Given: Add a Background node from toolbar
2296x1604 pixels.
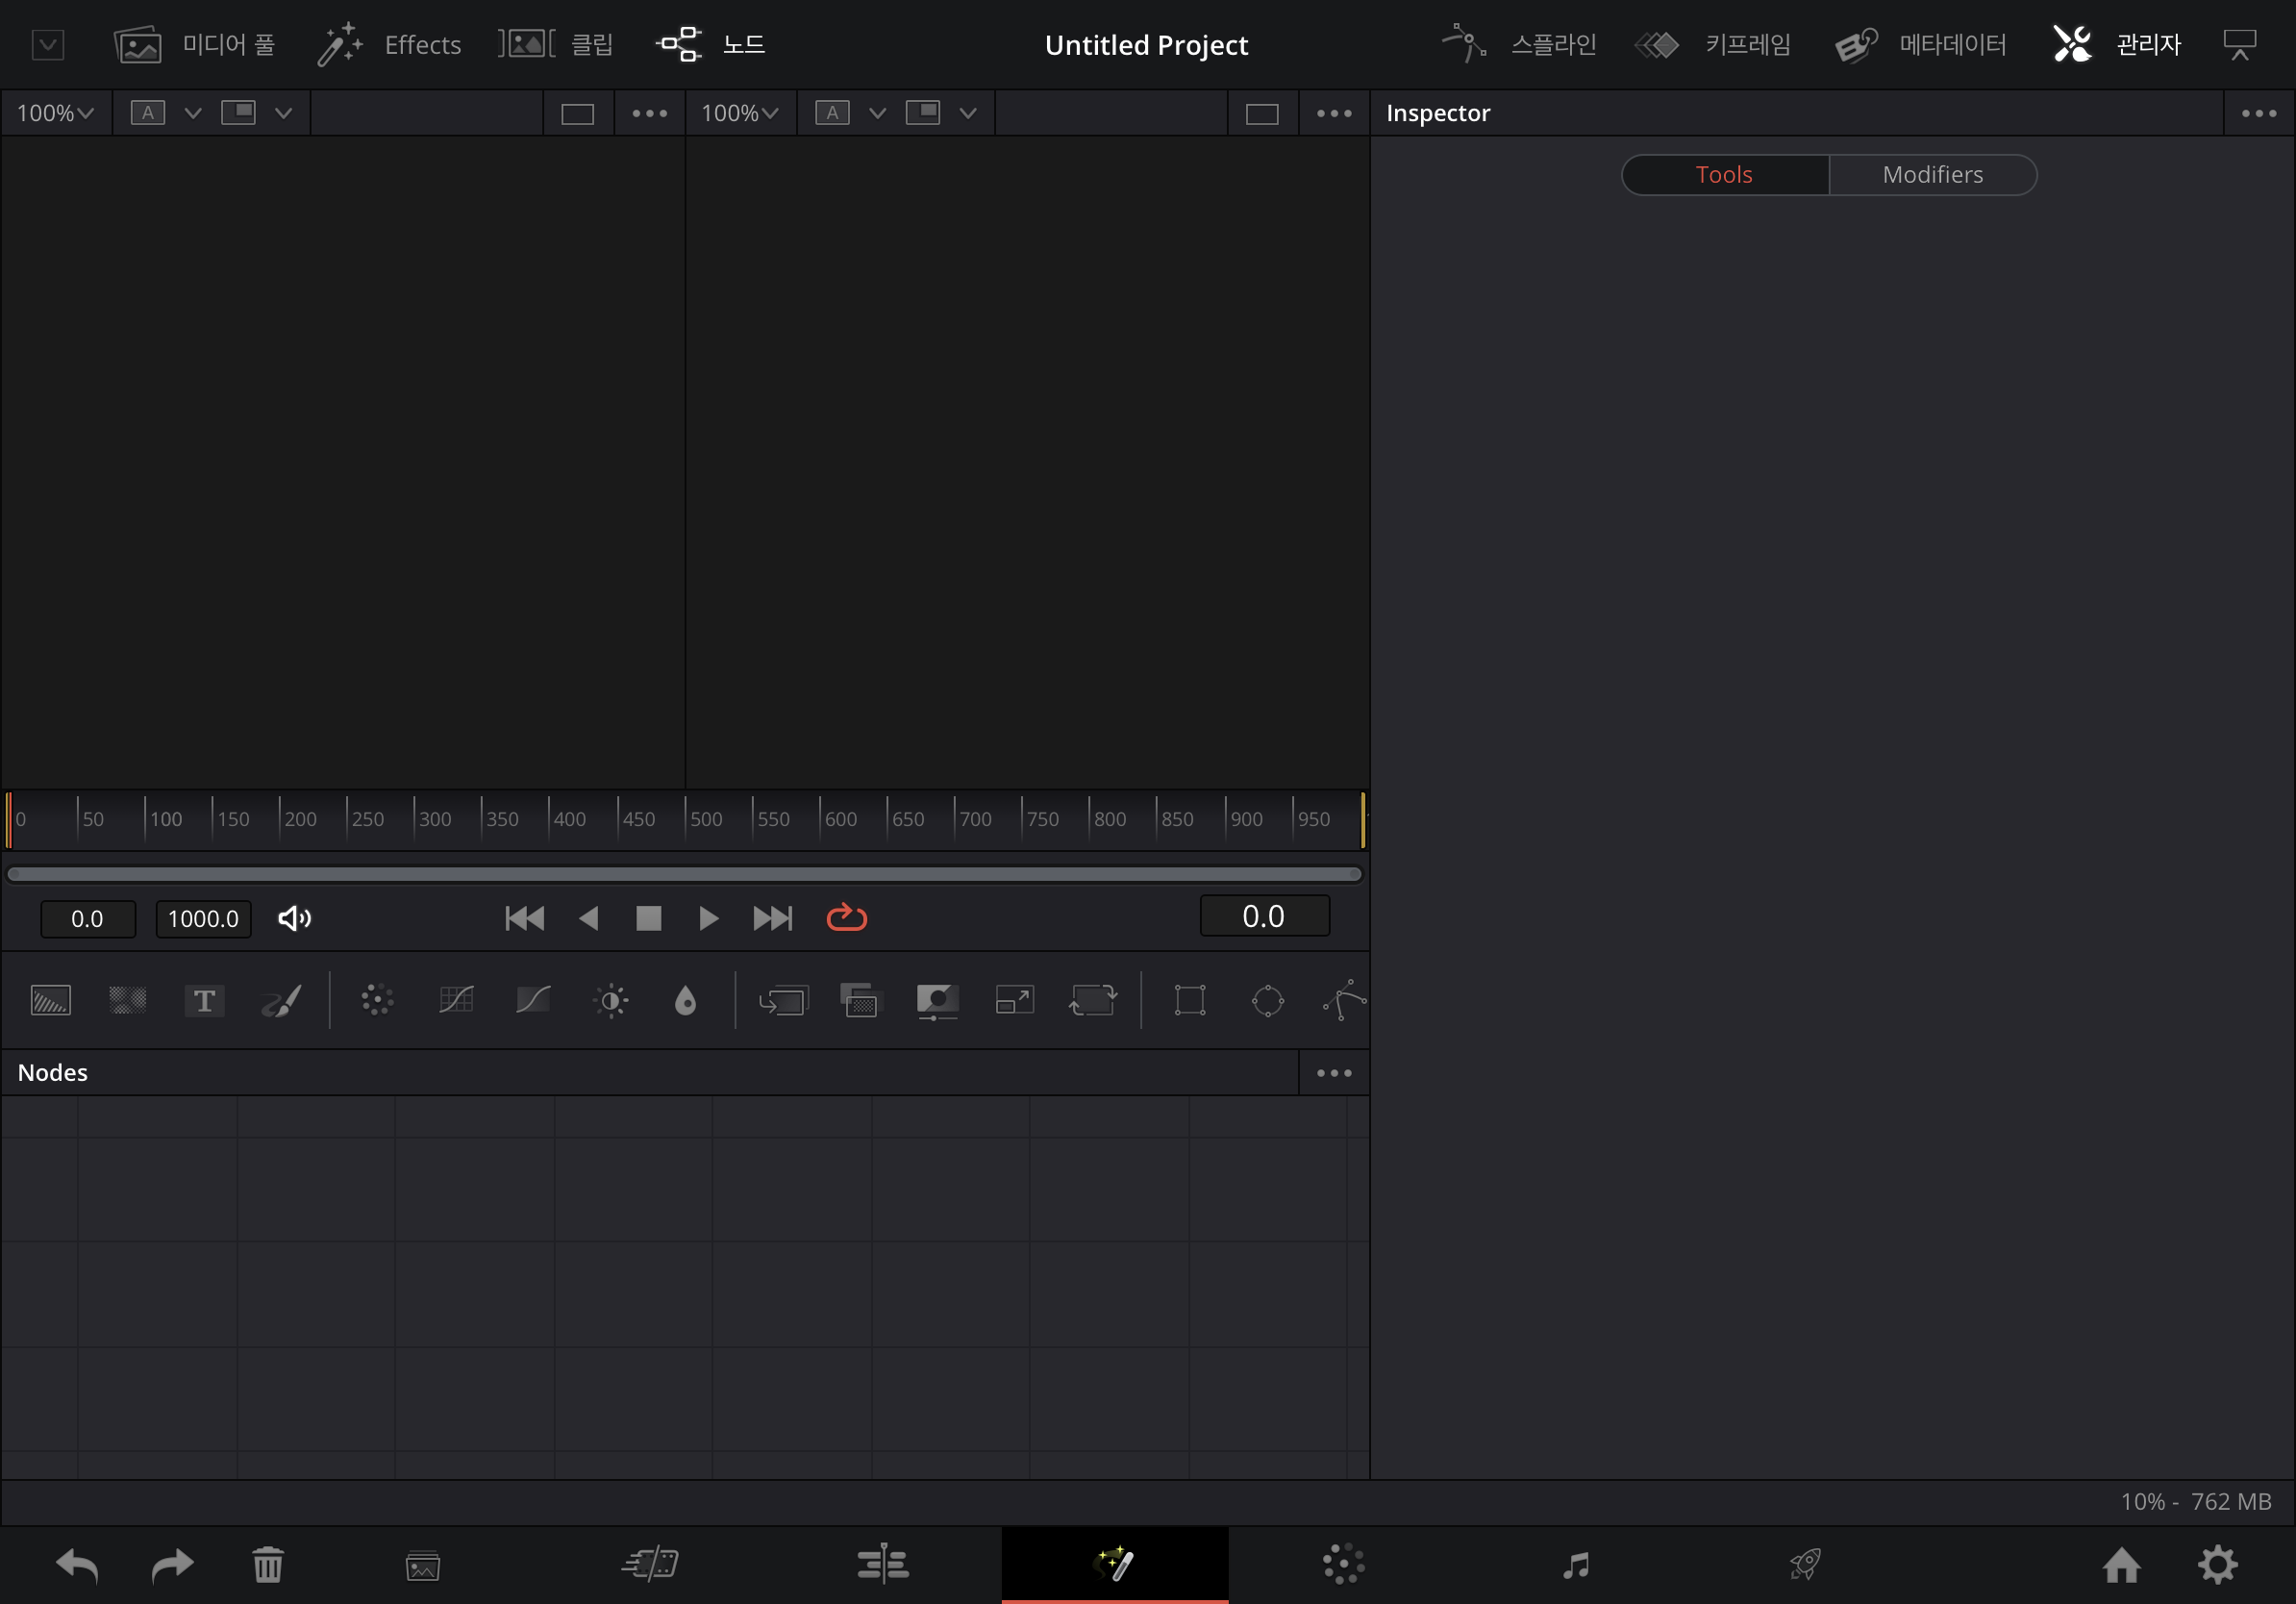Looking at the screenshot, I should [50, 1000].
